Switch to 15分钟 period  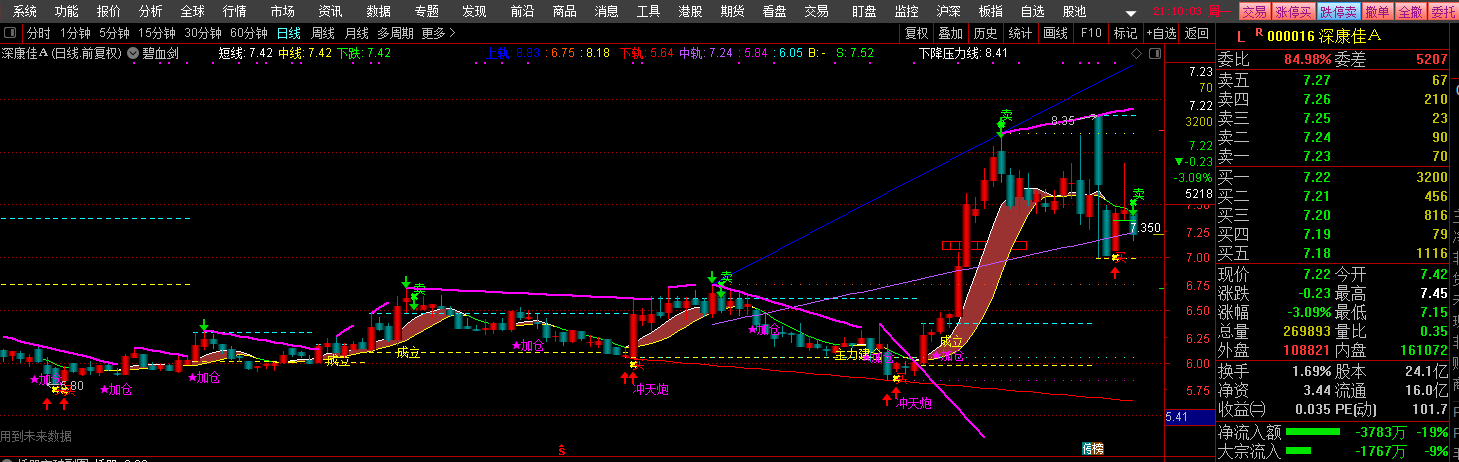(157, 33)
